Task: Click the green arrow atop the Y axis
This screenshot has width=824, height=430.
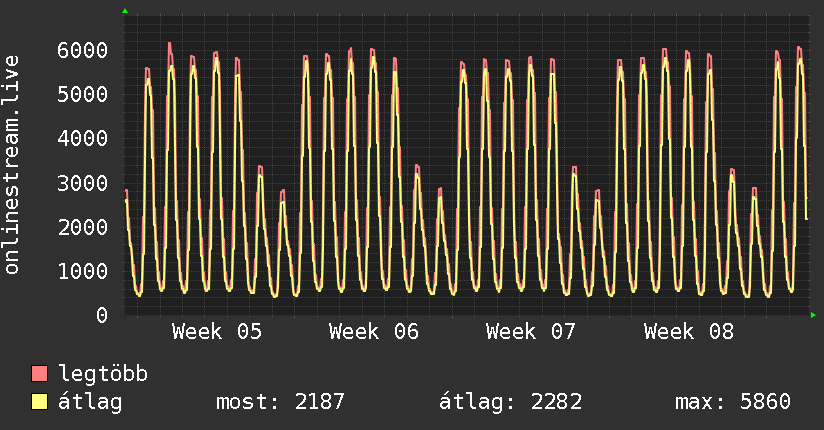Action: 125,11
